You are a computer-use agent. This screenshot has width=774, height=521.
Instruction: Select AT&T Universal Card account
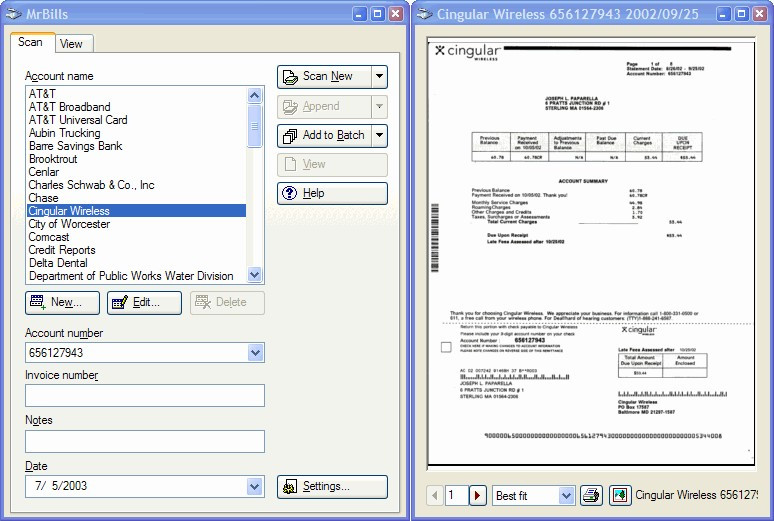pos(136,120)
